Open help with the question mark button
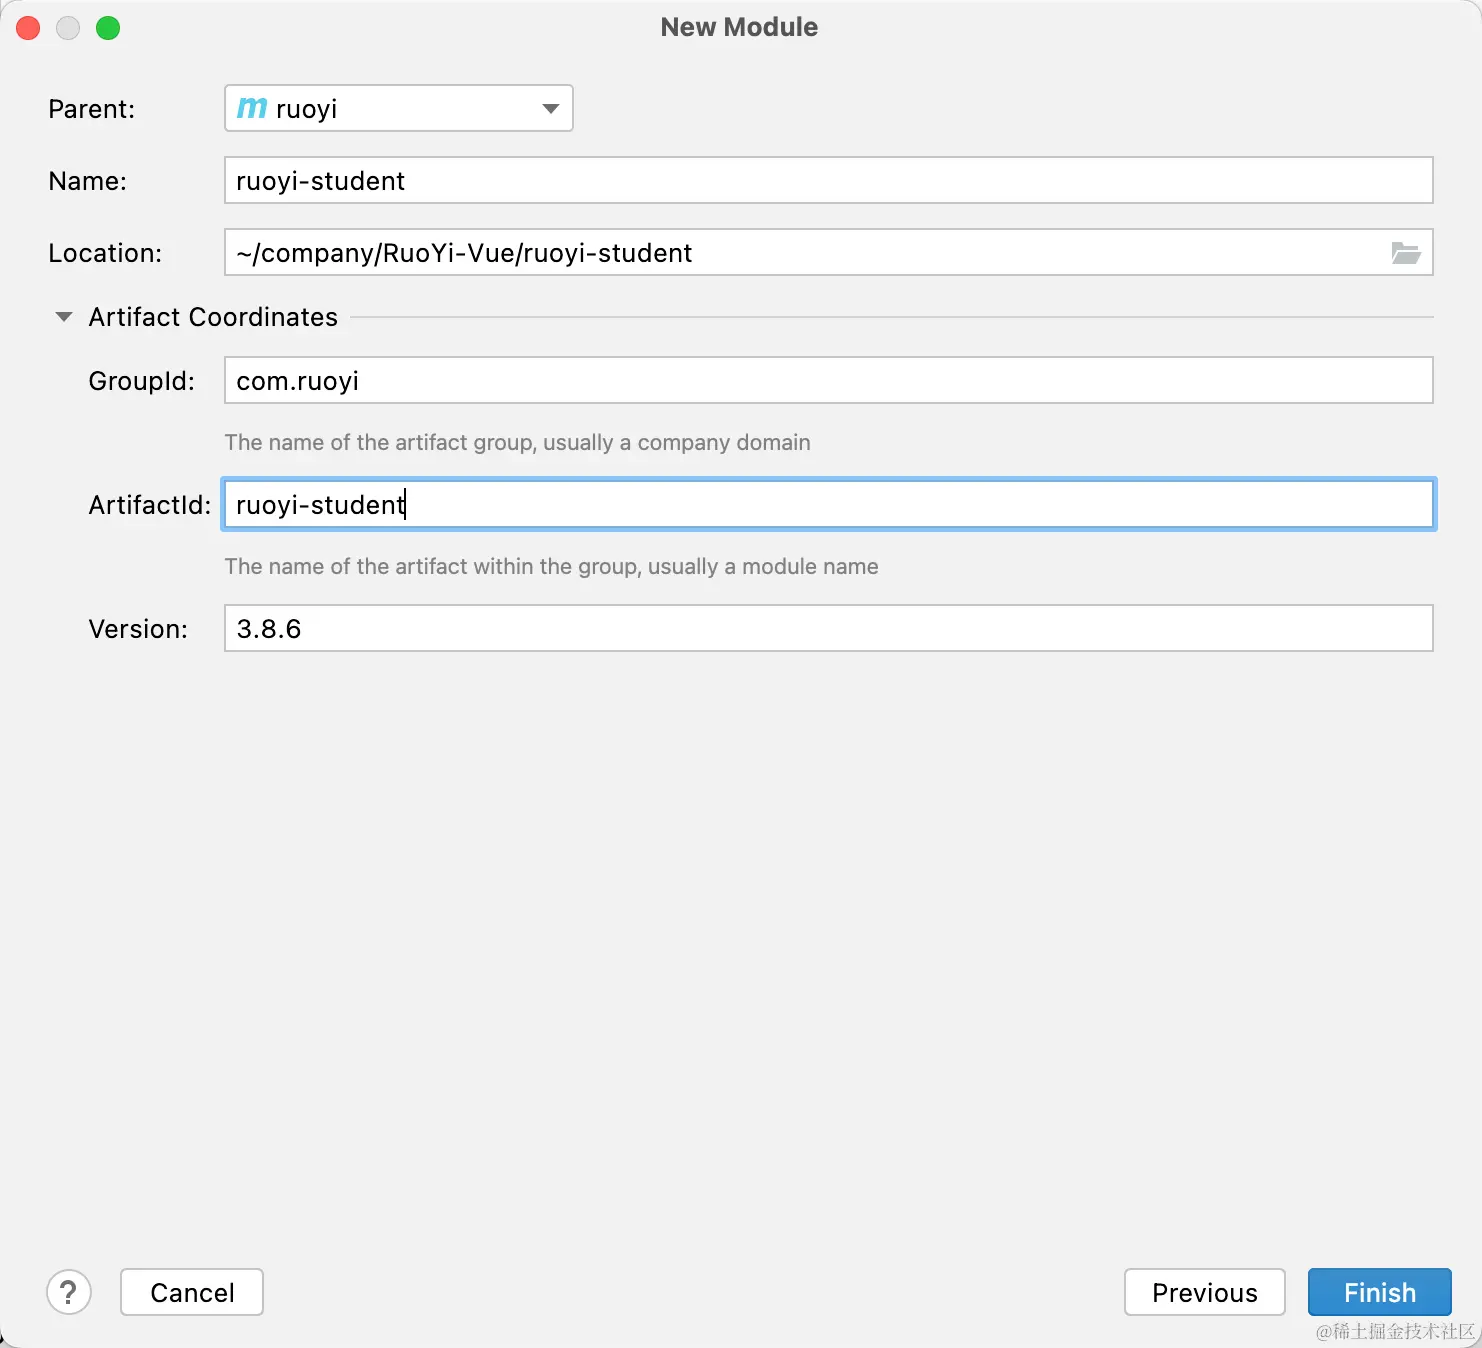 (69, 1292)
